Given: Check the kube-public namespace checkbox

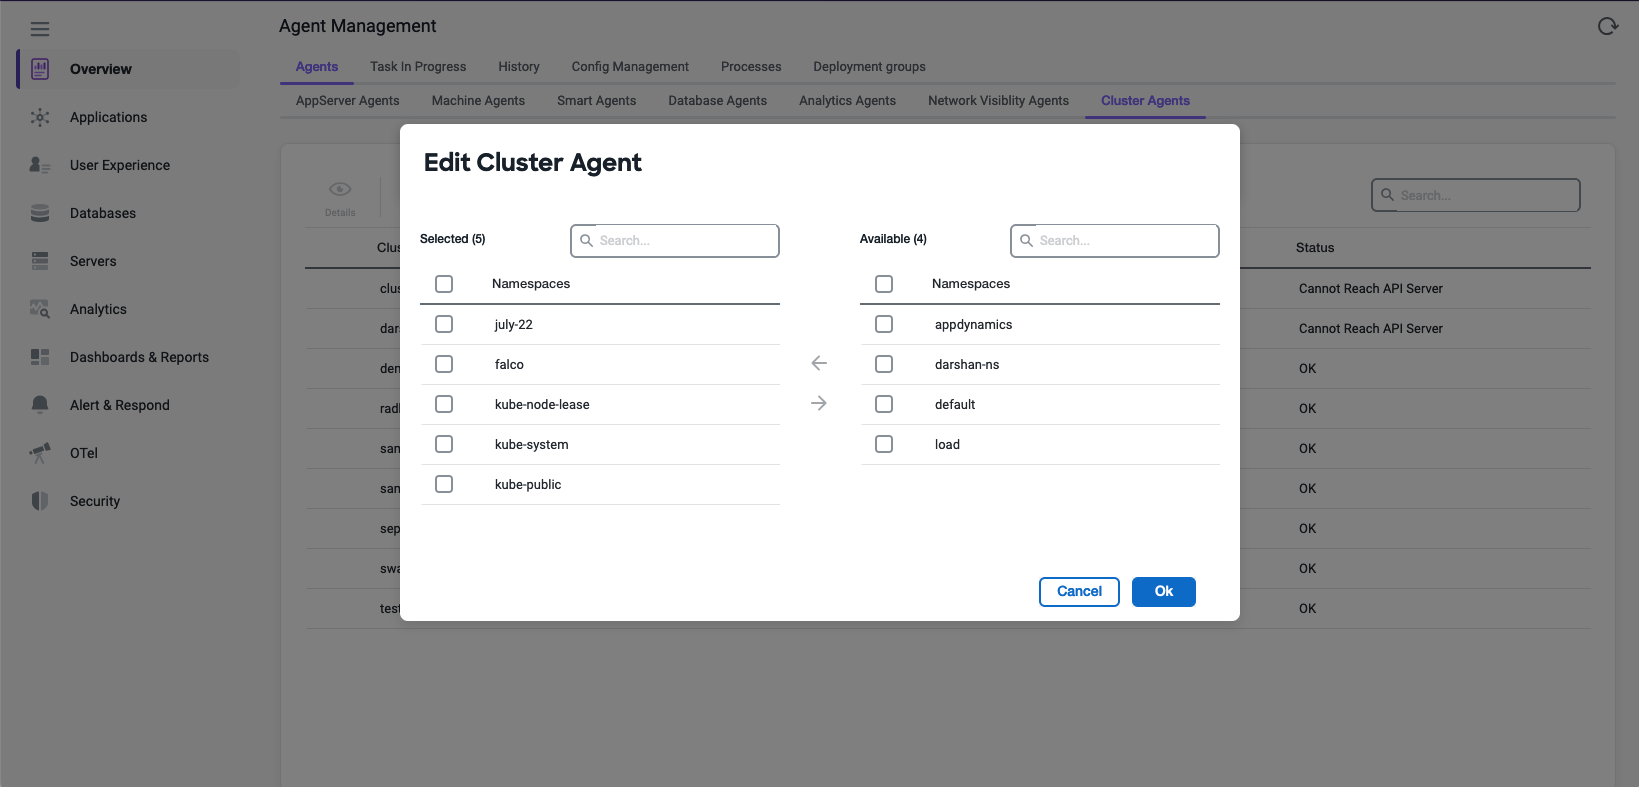Looking at the screenshot, I should 444,484.
